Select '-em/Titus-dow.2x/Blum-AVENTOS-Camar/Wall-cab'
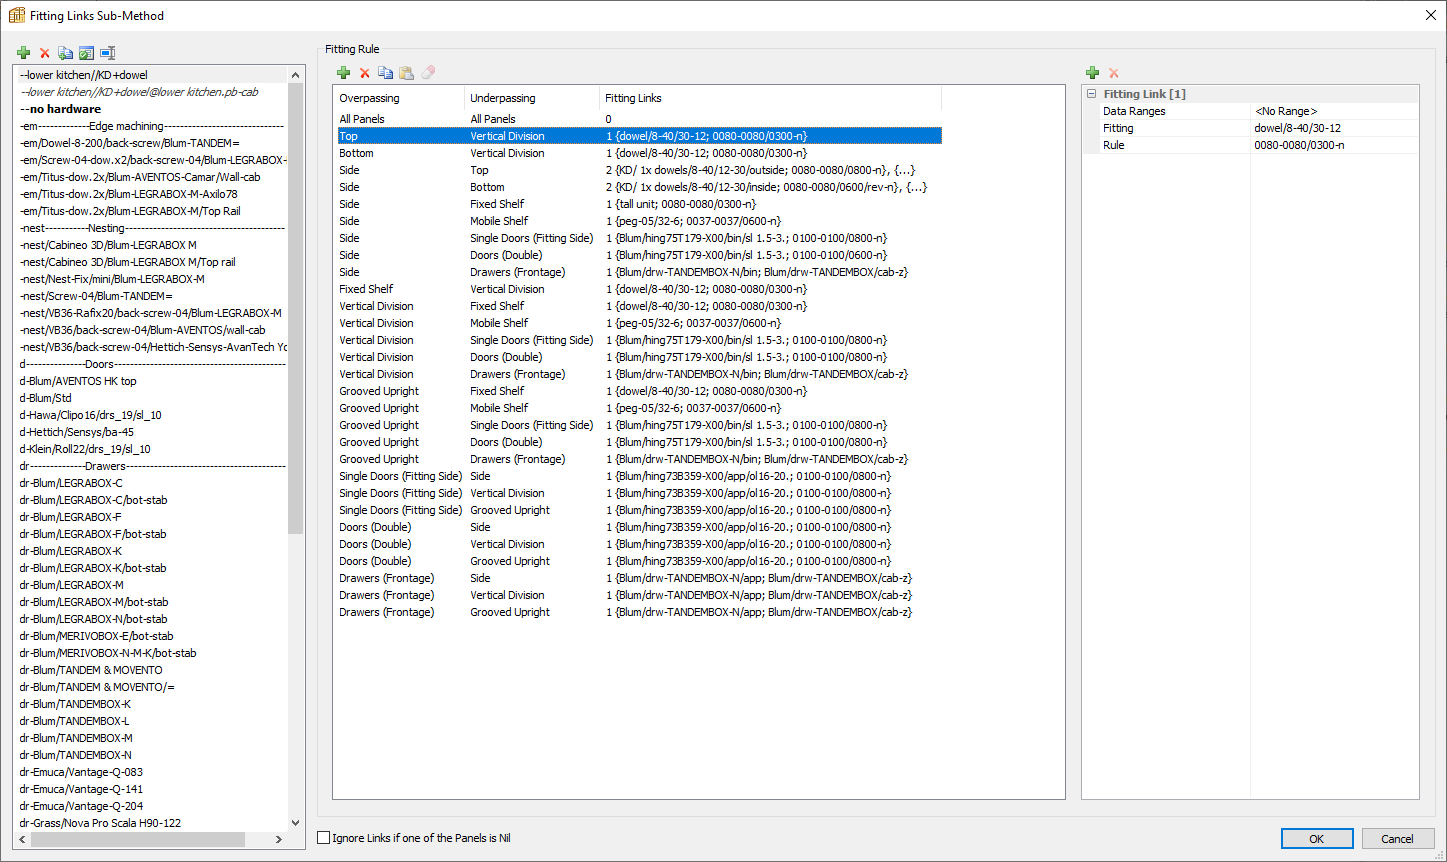This screenshot has height=862, width=1447. pyautogui.click(x=152, y=177)
